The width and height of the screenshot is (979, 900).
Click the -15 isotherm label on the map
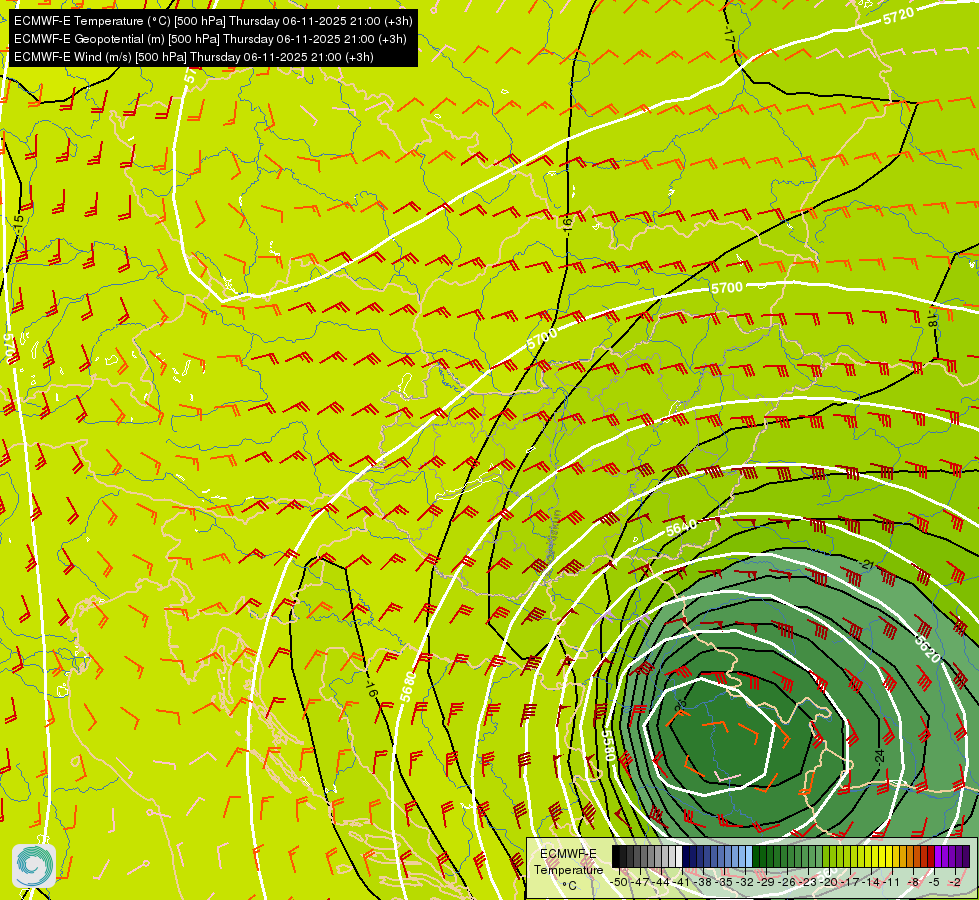19,224
